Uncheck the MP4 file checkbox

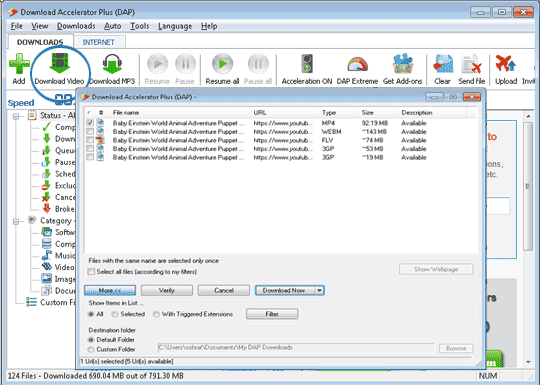pos(90,123)
